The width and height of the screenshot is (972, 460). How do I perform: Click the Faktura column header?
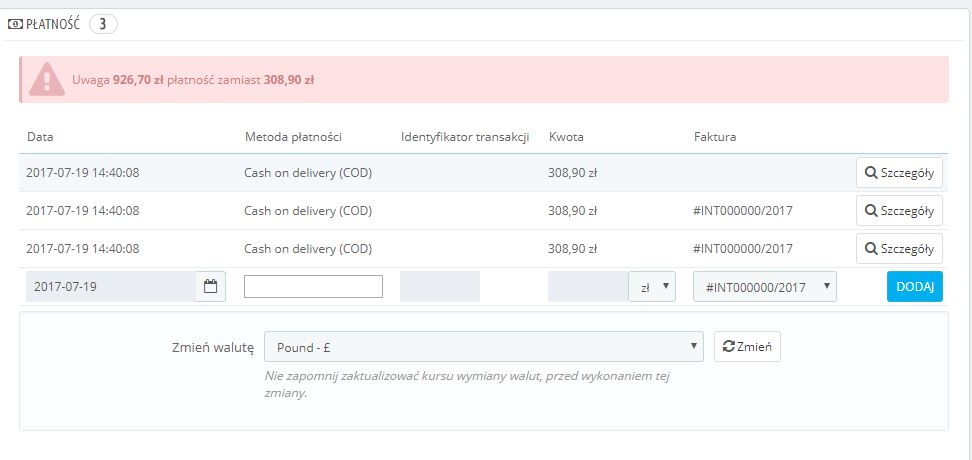point(714,136)
